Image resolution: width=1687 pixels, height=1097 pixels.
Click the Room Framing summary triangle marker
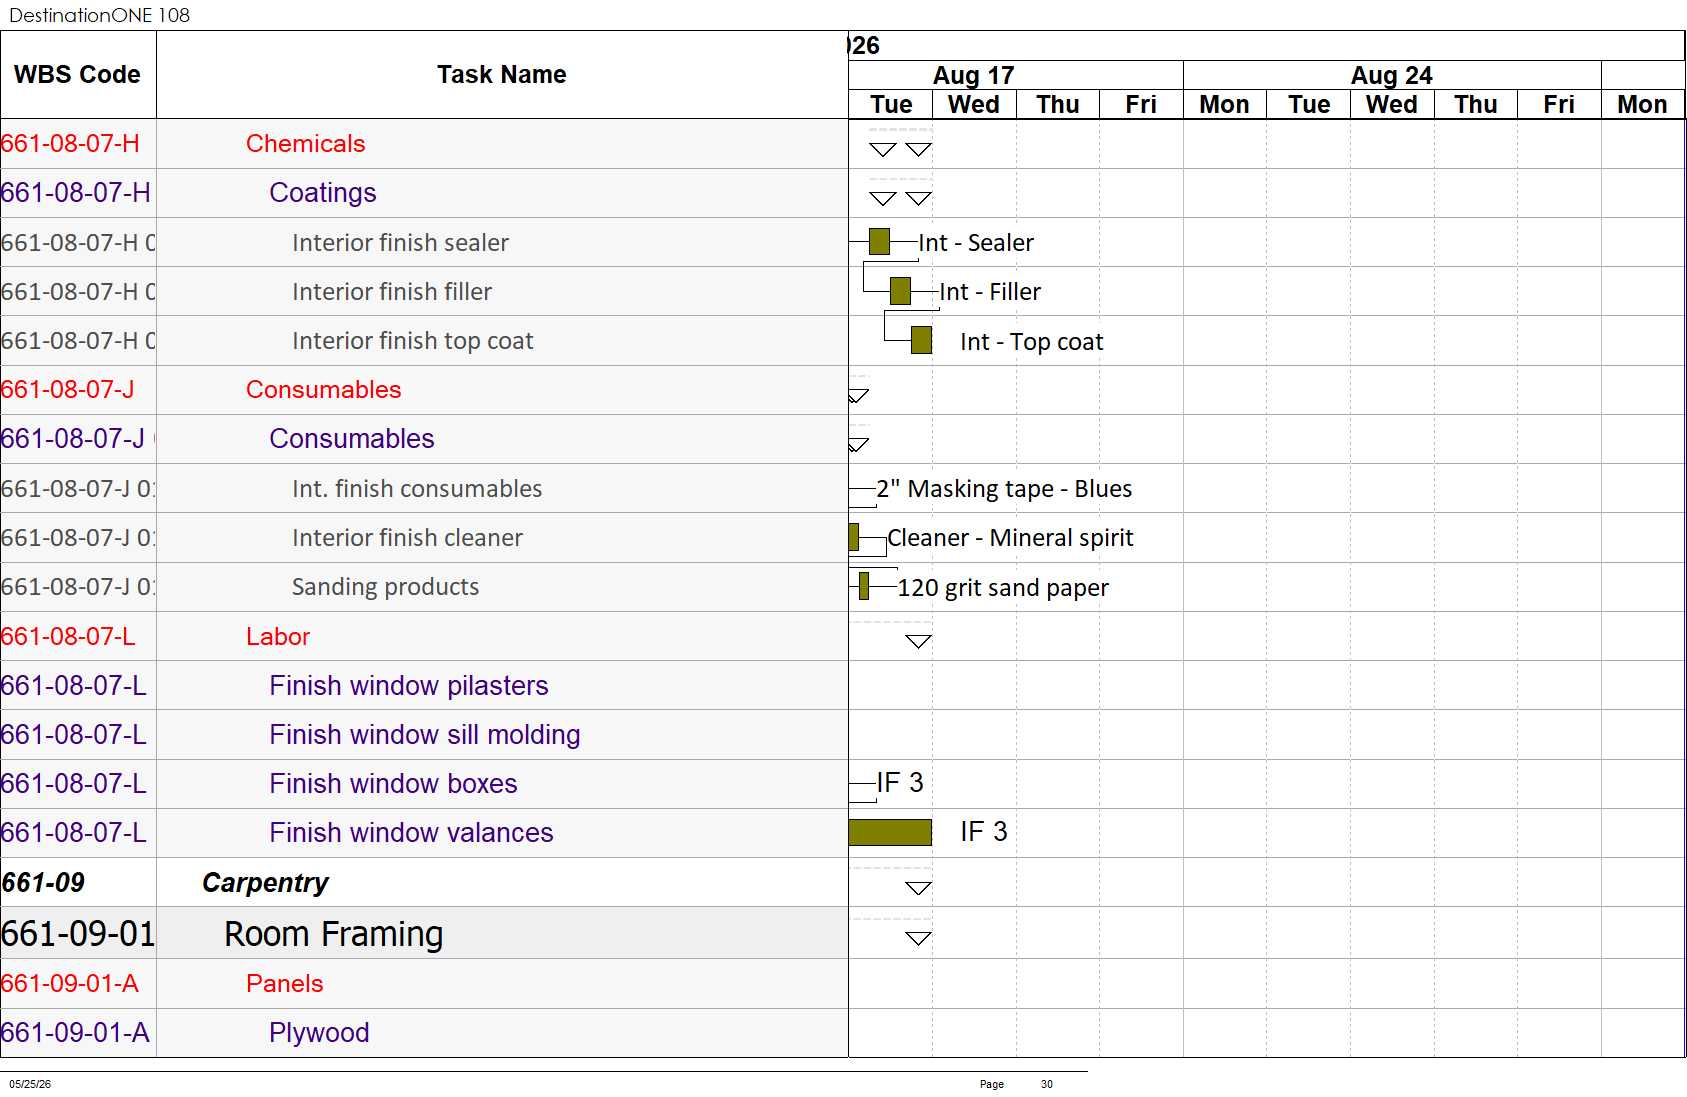pos(918,938)
